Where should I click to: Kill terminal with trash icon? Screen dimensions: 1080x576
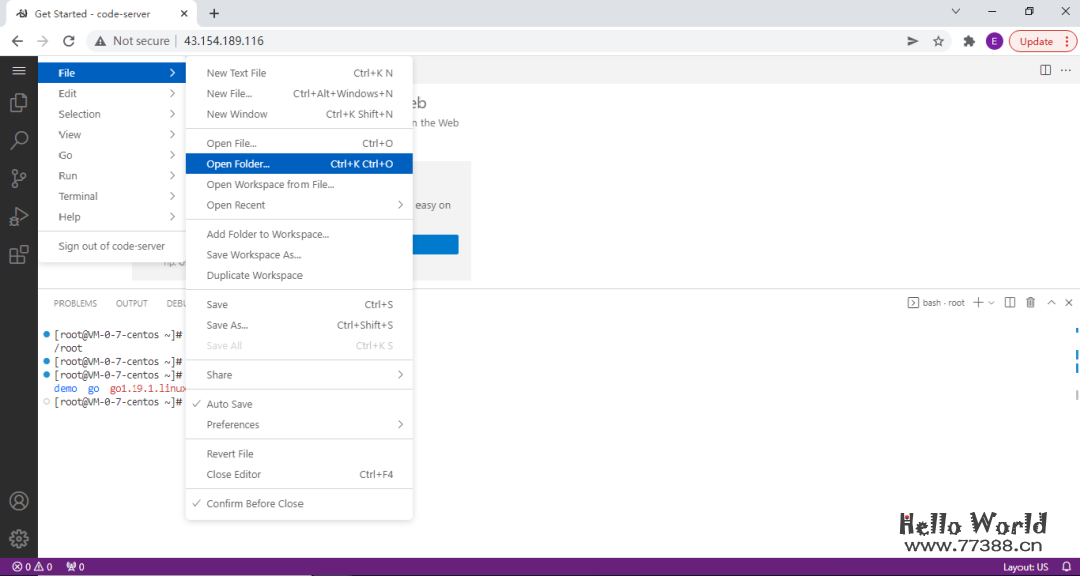[x=1030, y=303]
